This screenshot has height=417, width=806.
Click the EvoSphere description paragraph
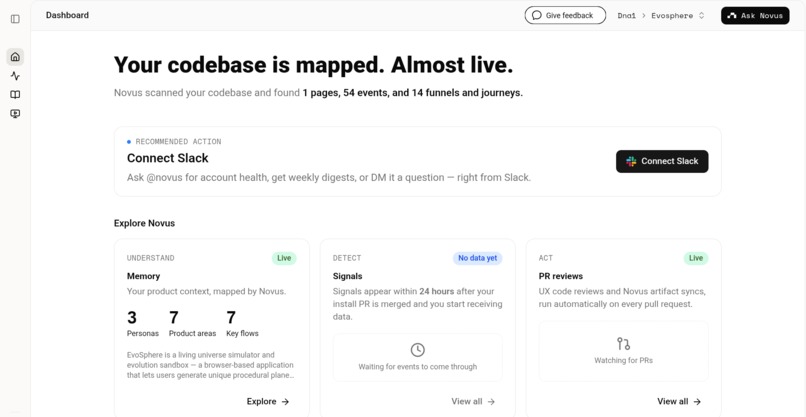[x=210, y=365]
